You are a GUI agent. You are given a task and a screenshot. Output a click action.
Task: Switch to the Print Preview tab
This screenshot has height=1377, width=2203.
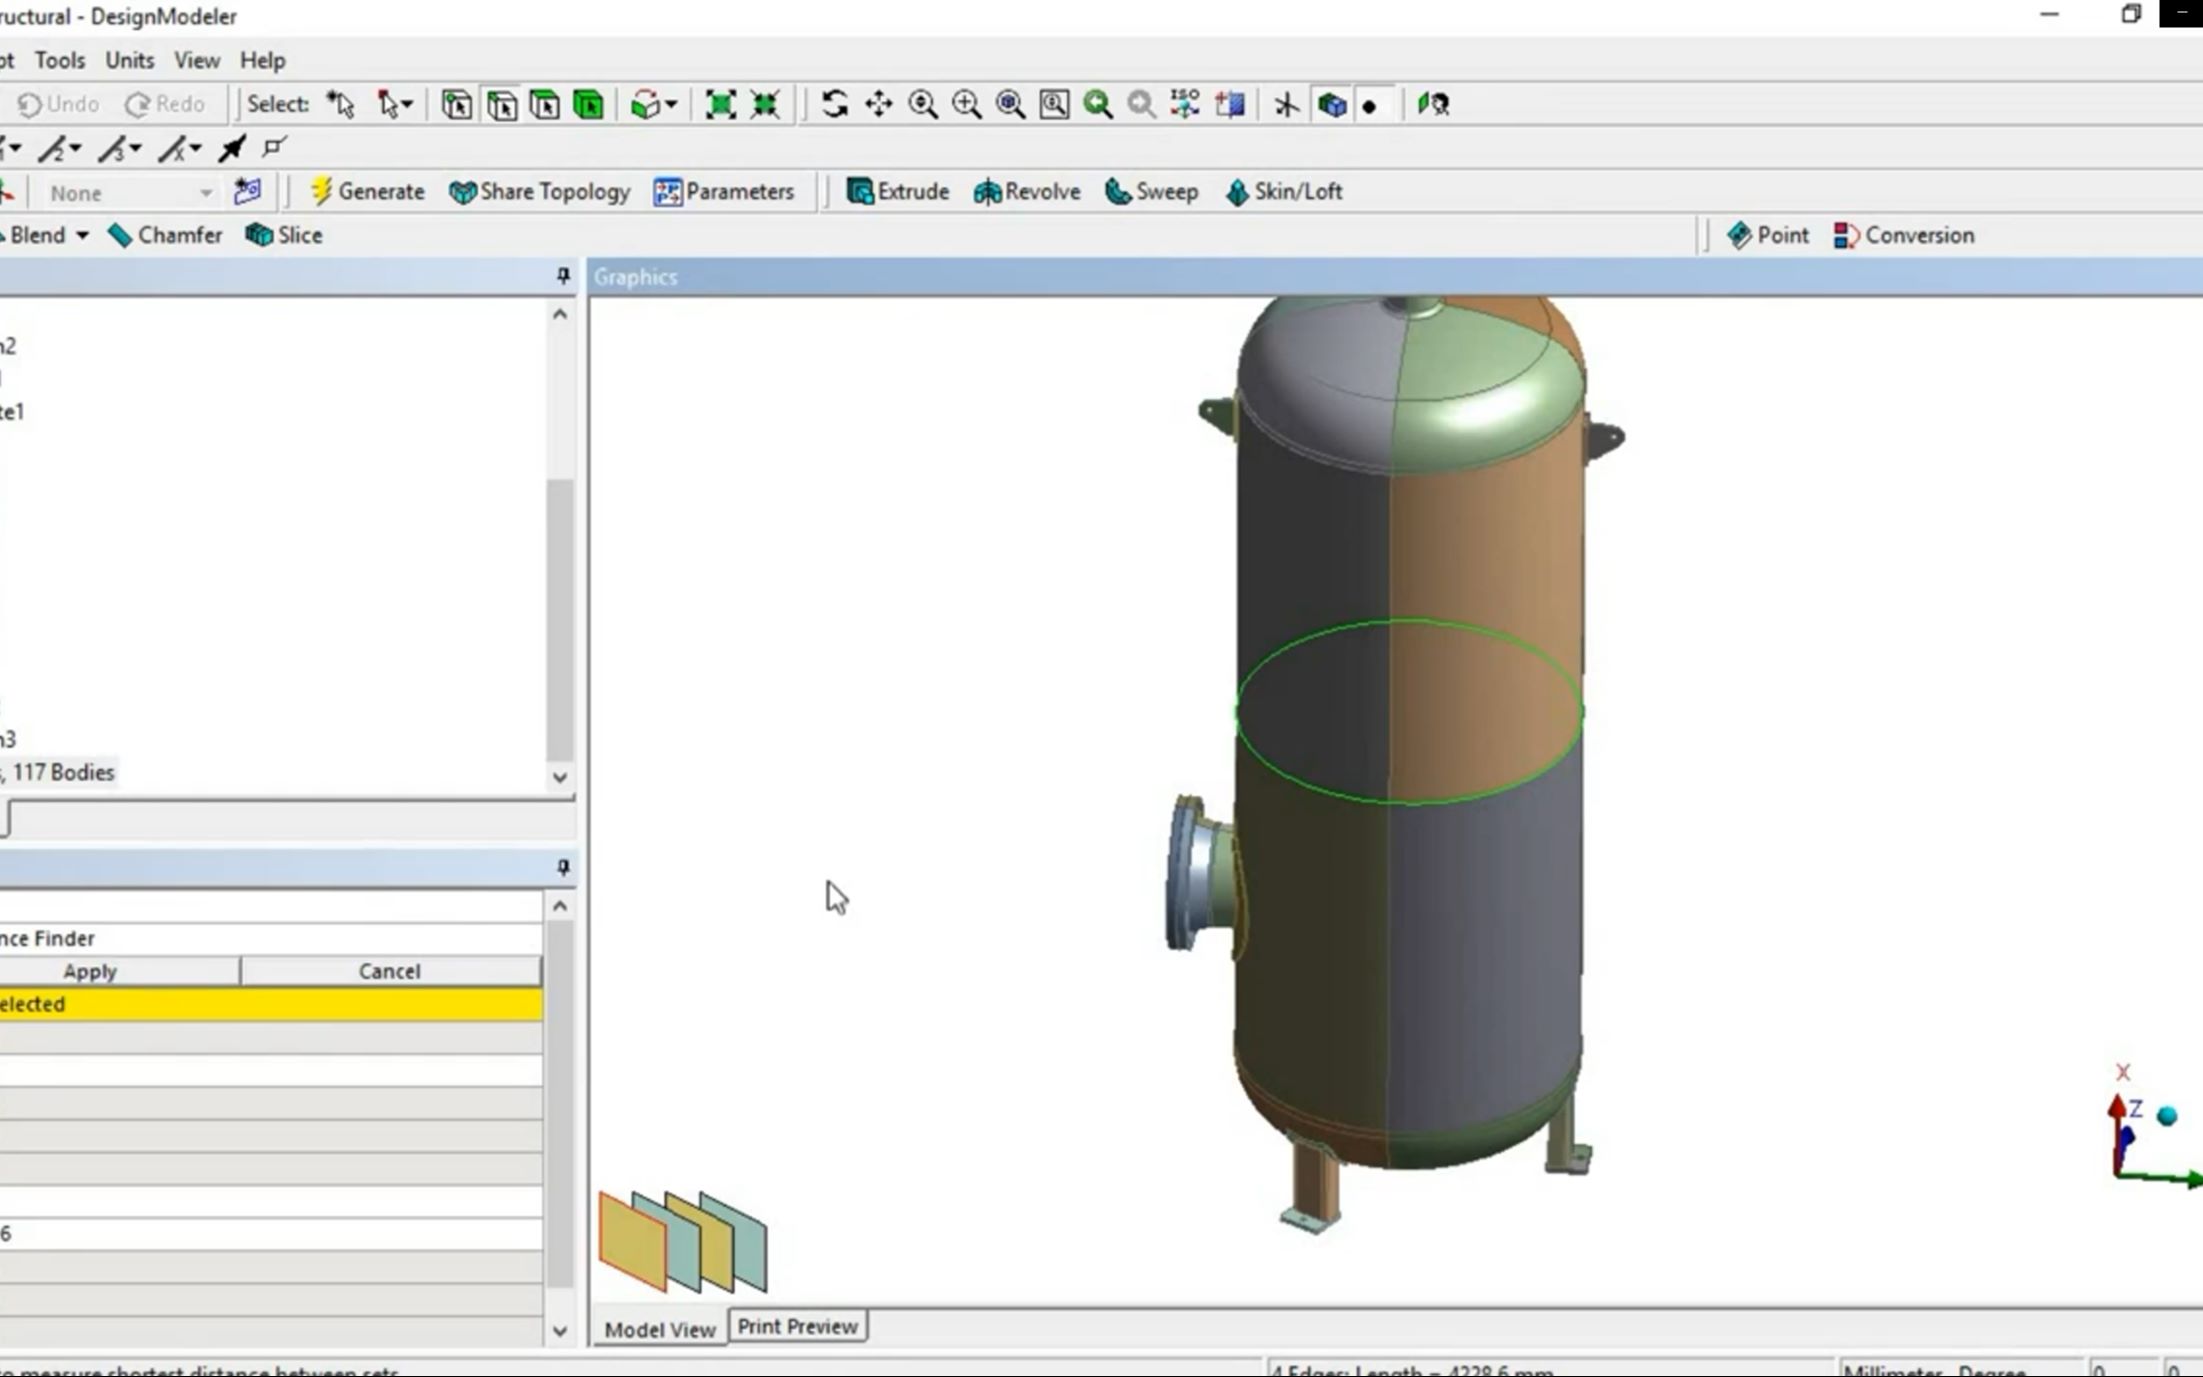[797, 1326]
